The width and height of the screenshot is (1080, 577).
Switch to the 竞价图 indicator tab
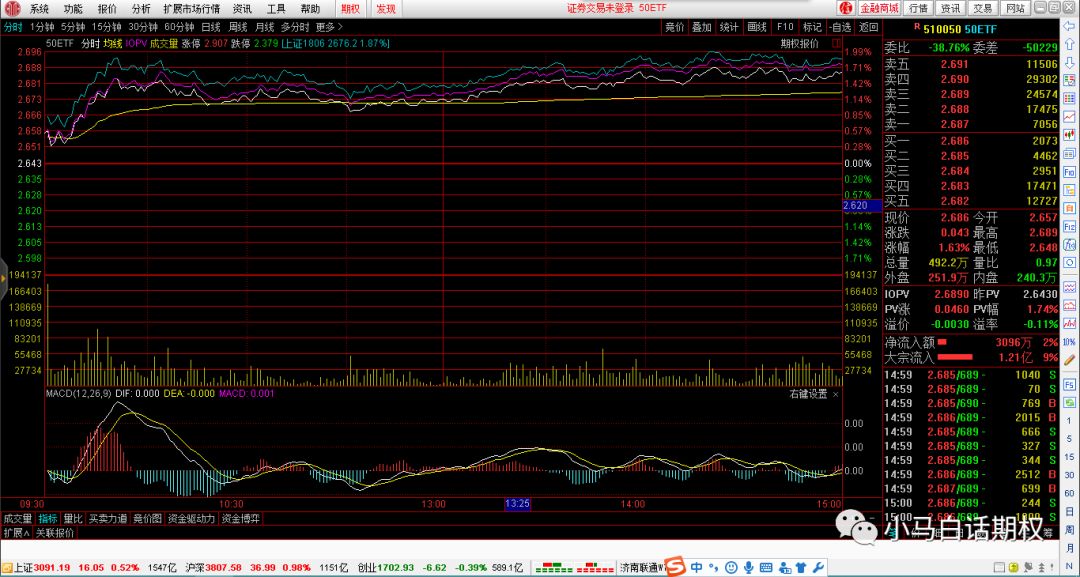point(147,519)
